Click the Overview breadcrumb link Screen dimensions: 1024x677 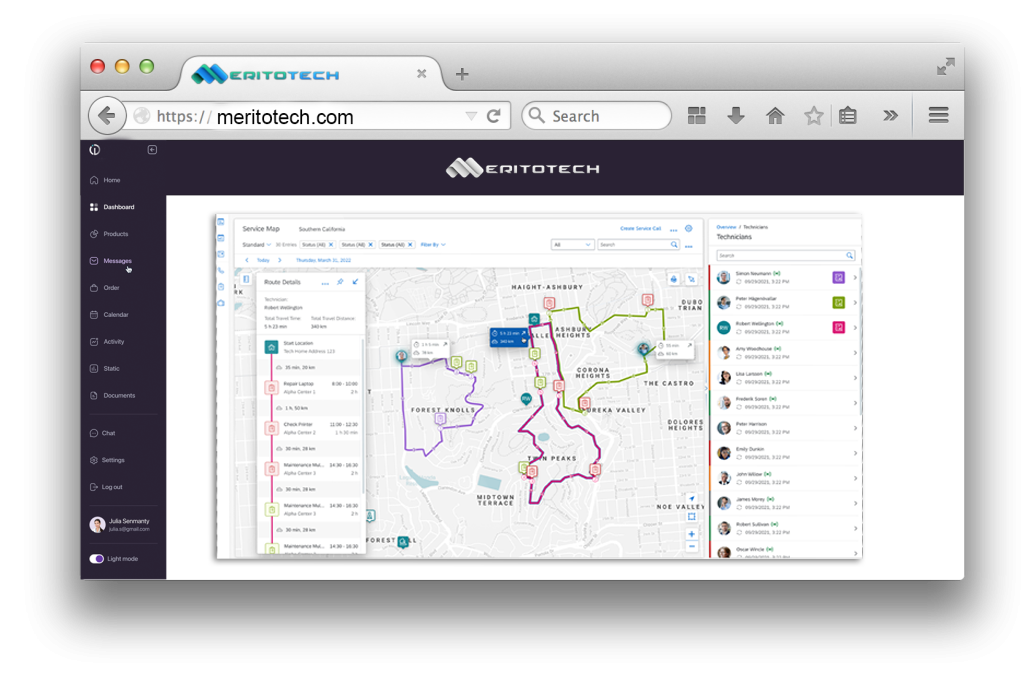point(726,227)
